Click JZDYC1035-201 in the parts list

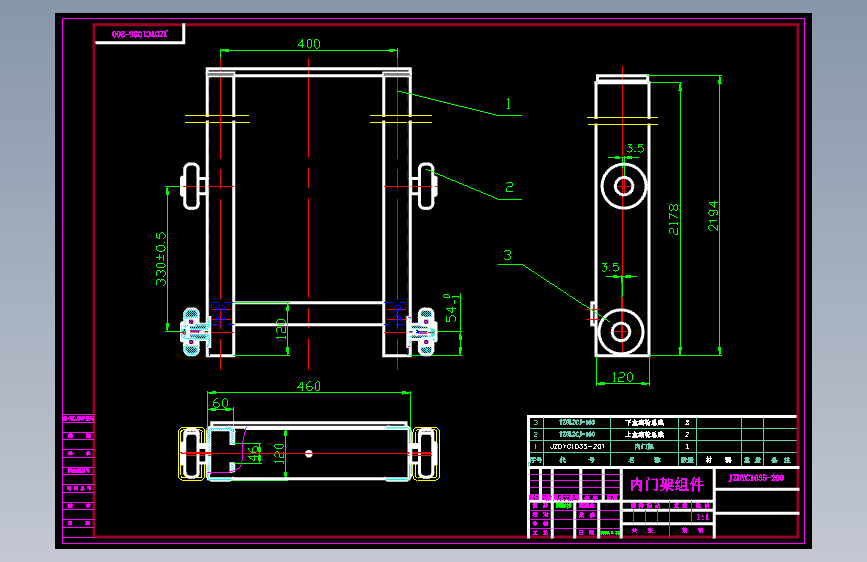pyautogui.click(x=577, y=446)
